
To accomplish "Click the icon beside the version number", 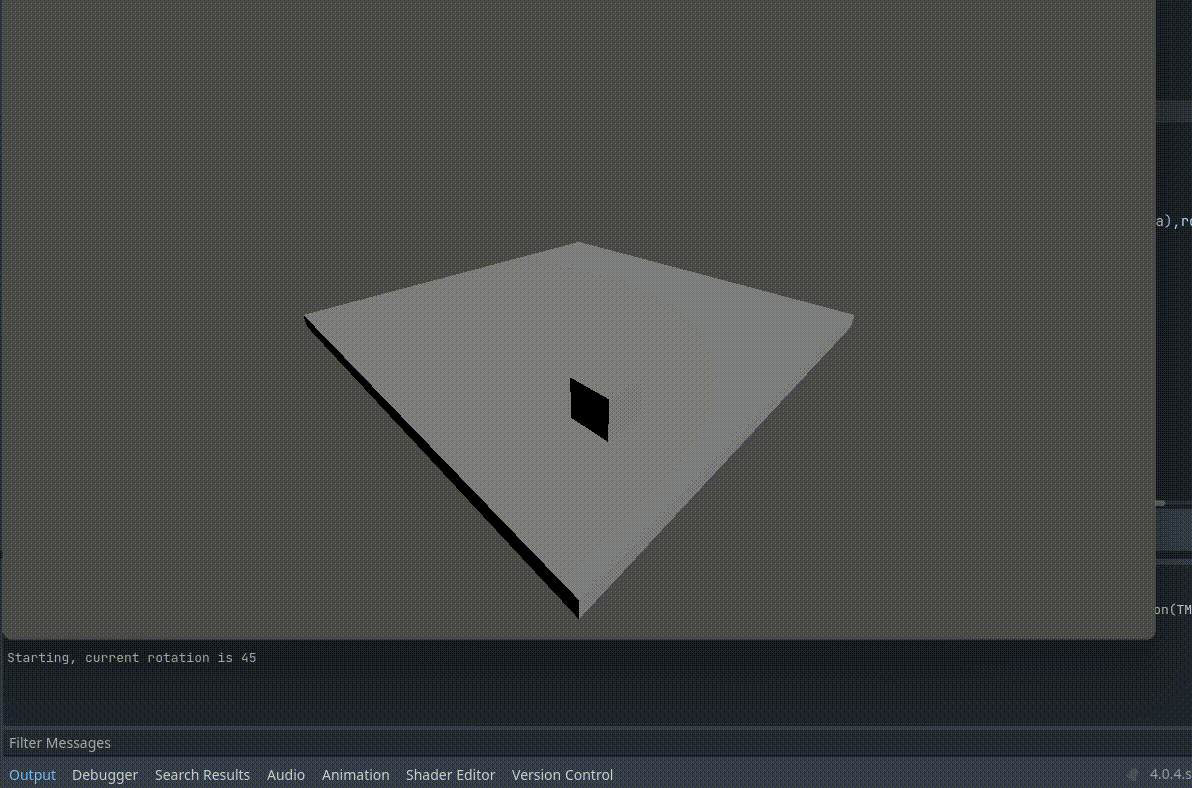I will [x=1132, y=775].
